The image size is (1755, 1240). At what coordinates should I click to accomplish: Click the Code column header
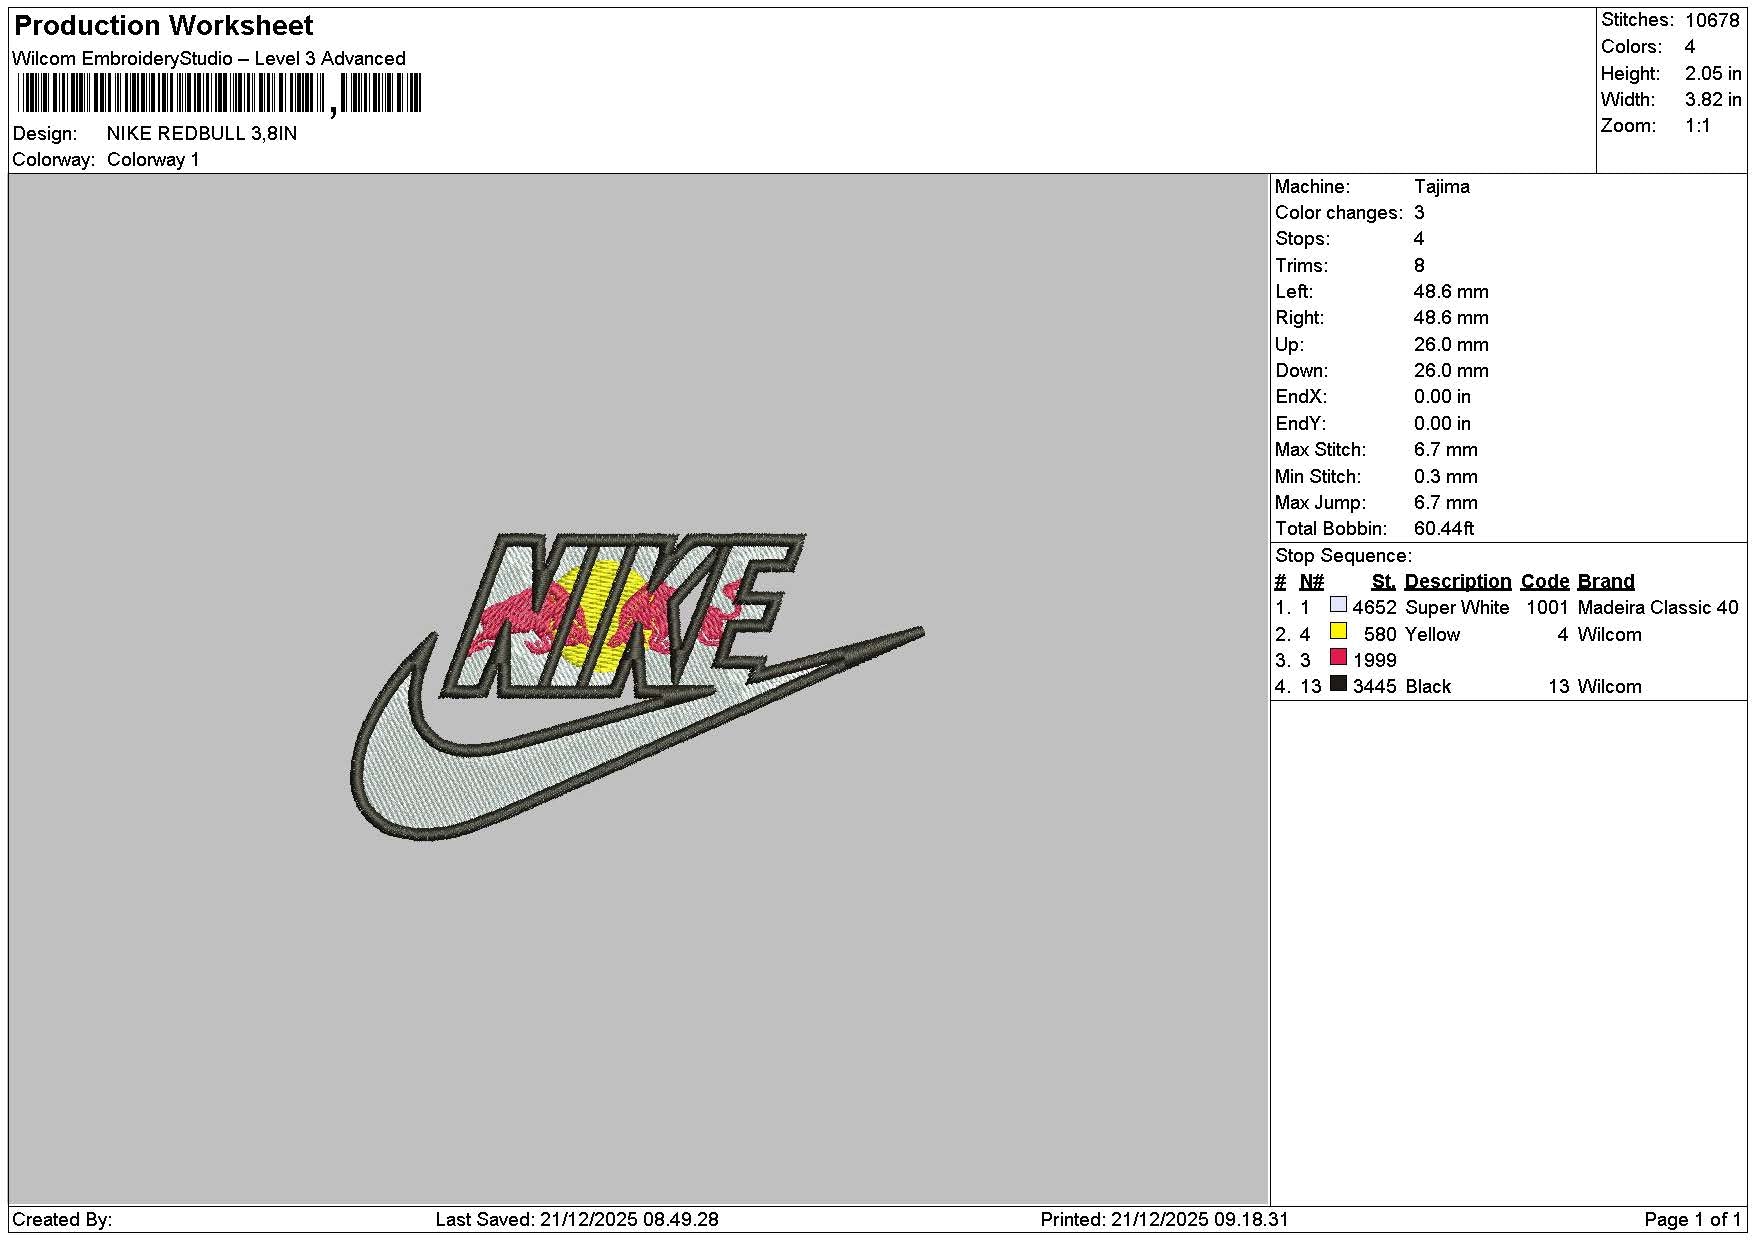pos(1545,581)
